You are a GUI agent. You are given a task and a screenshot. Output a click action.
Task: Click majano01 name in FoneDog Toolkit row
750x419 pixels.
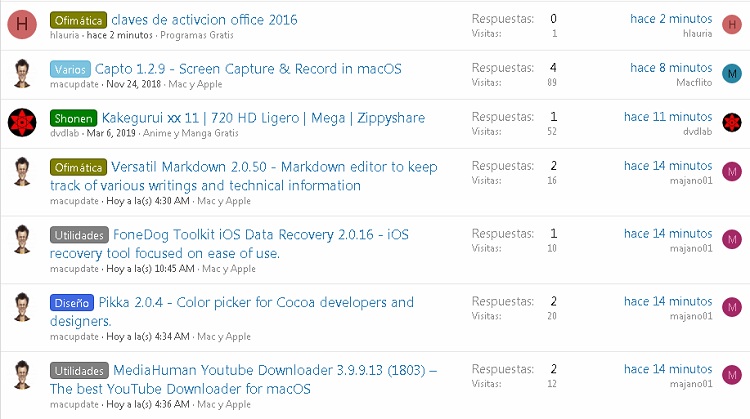[x=691, y=249]
